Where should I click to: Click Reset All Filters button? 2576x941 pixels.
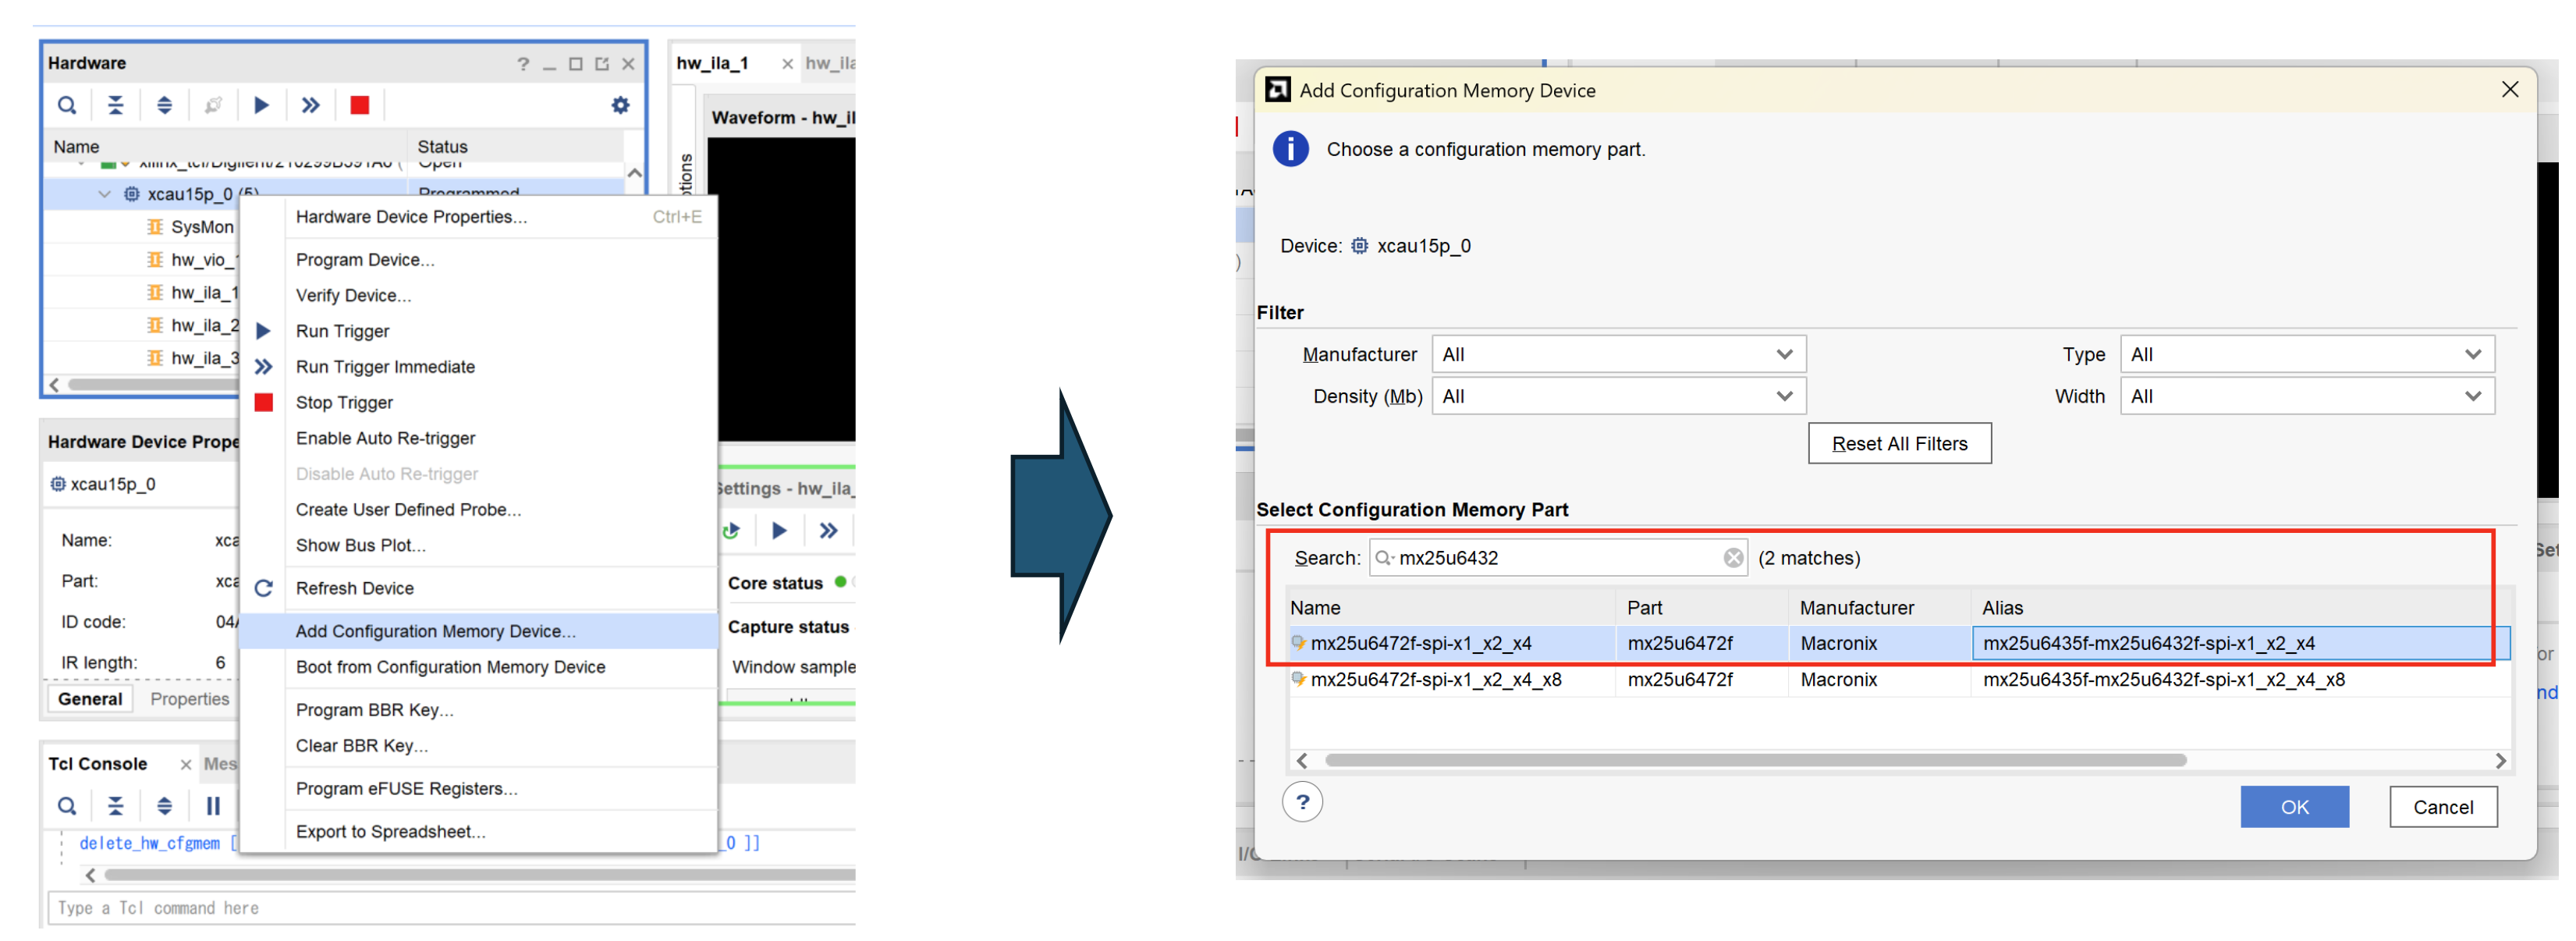tap(1898, 443)
